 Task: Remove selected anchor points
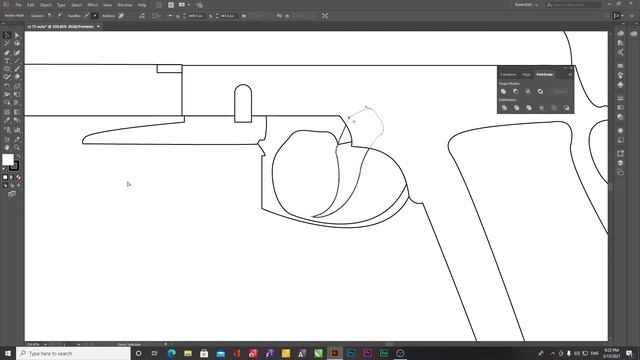tap(121, 16)
